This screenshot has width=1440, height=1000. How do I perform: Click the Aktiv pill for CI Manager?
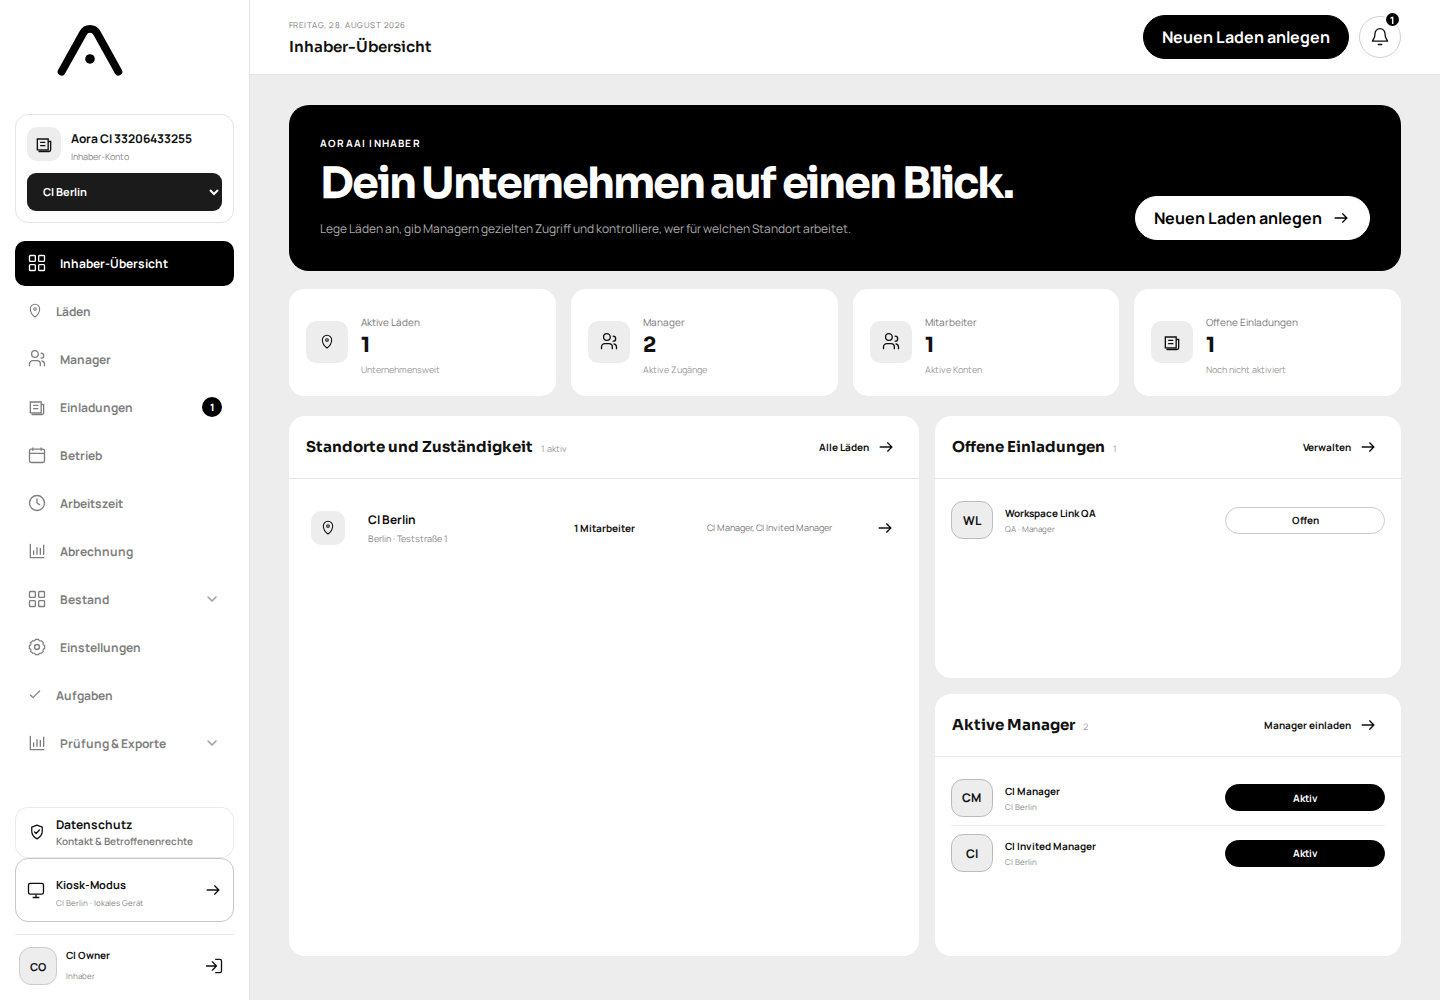click(x=1305, y=798)
